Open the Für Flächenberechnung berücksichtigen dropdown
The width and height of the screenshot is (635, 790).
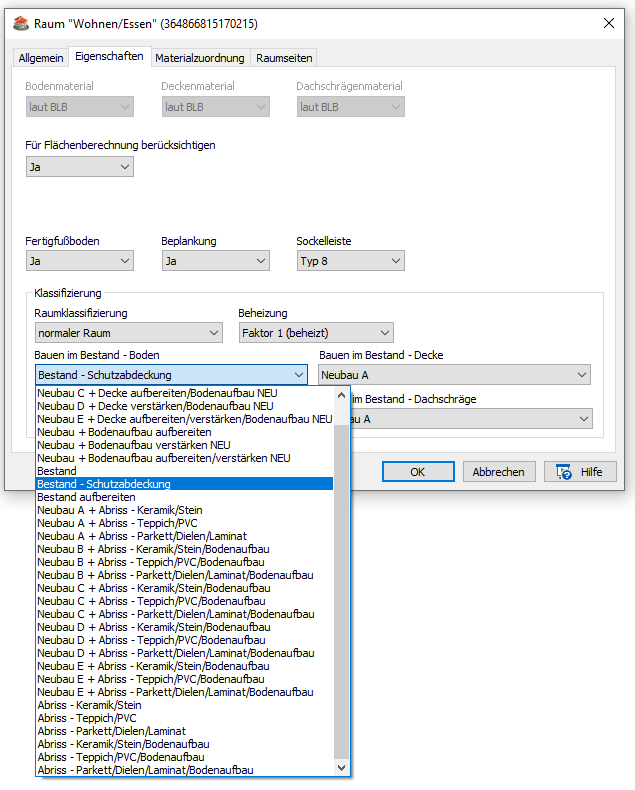tap(79, 167)
